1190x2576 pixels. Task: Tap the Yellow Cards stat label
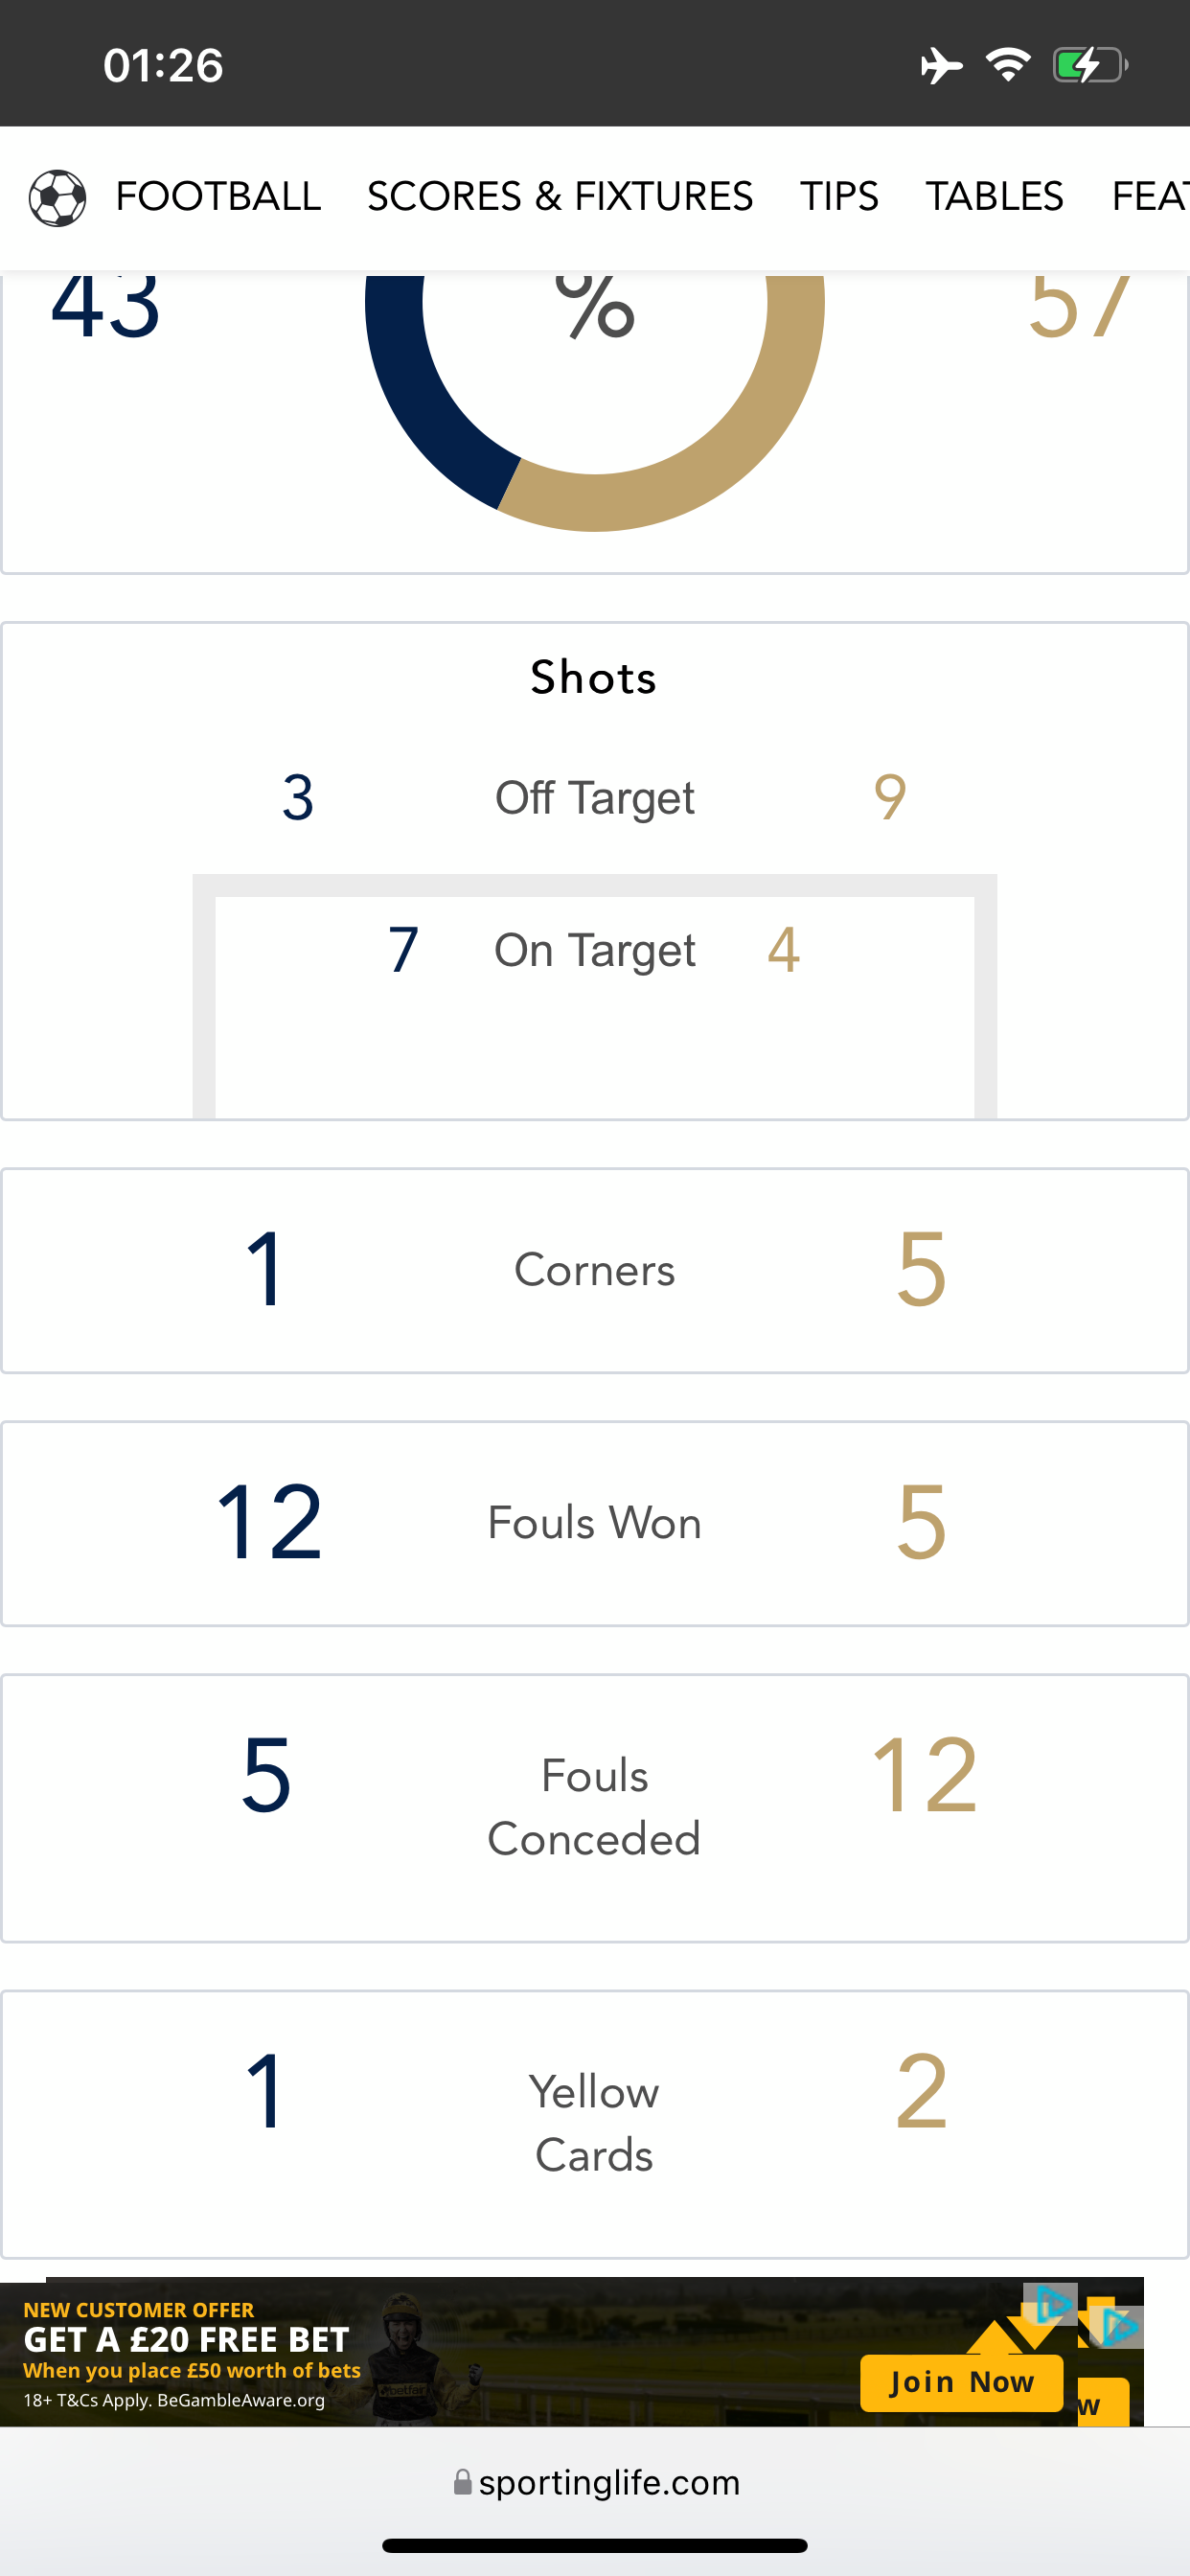594,2123
